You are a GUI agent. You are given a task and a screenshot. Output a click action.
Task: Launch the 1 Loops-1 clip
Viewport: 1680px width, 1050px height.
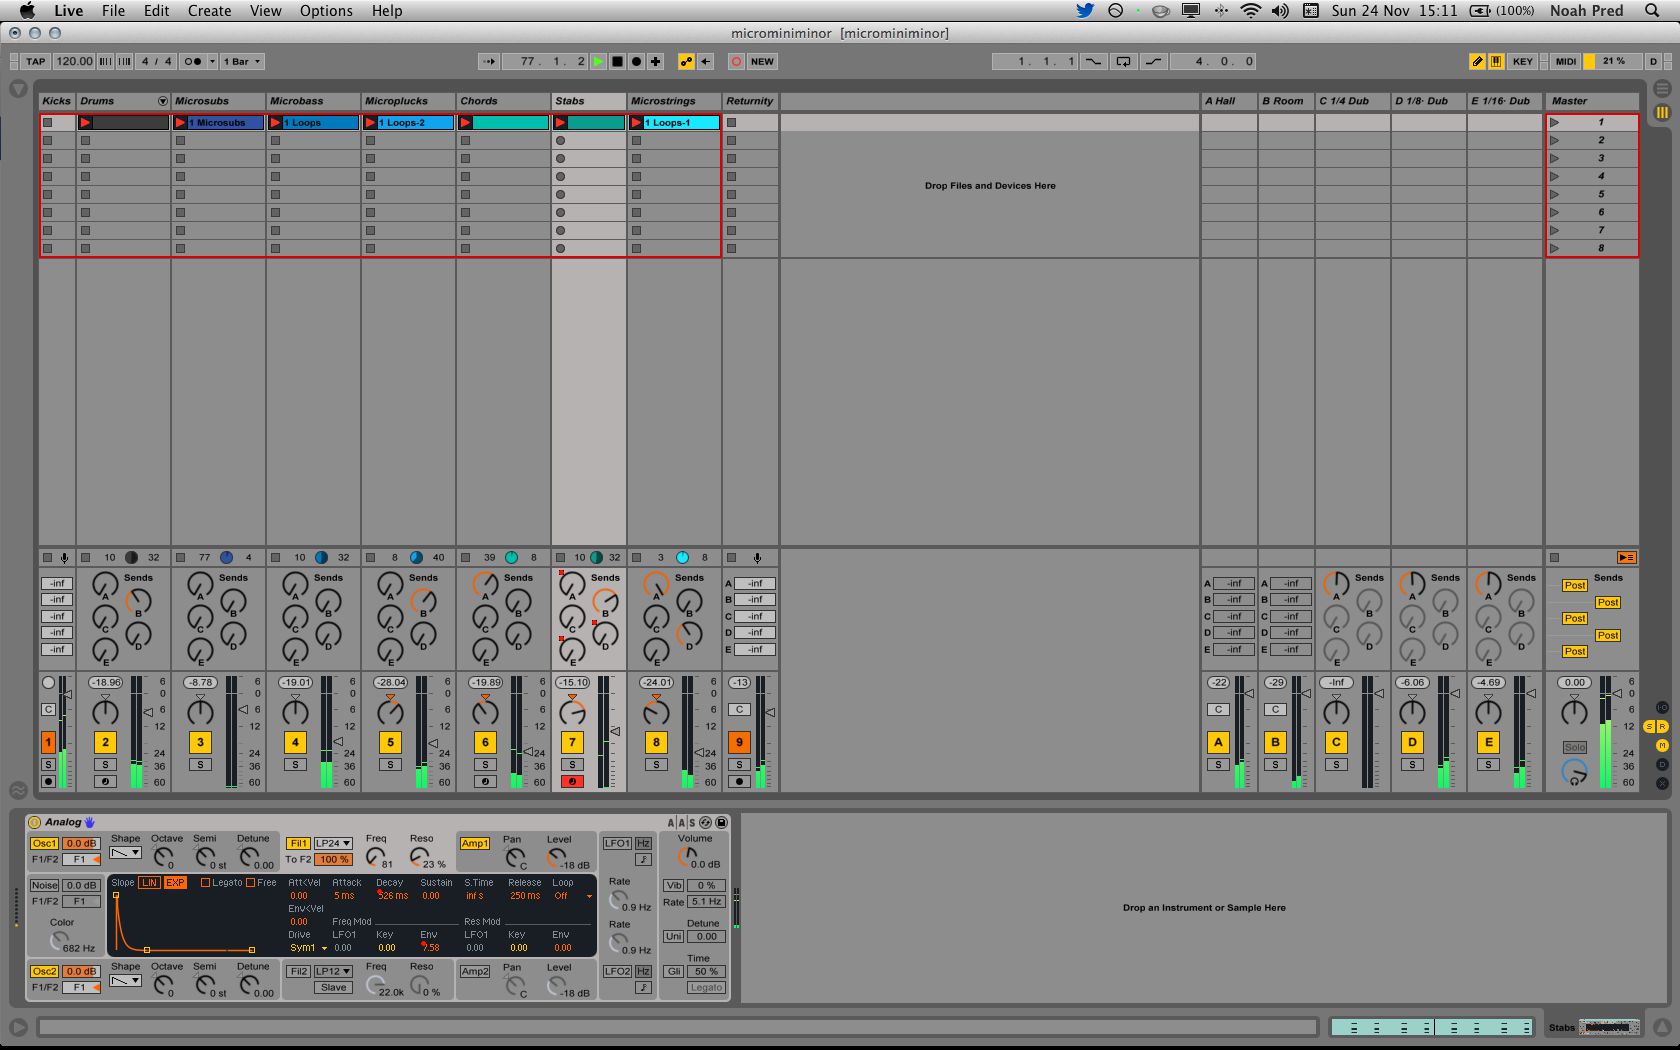click(x=637, y=123)
